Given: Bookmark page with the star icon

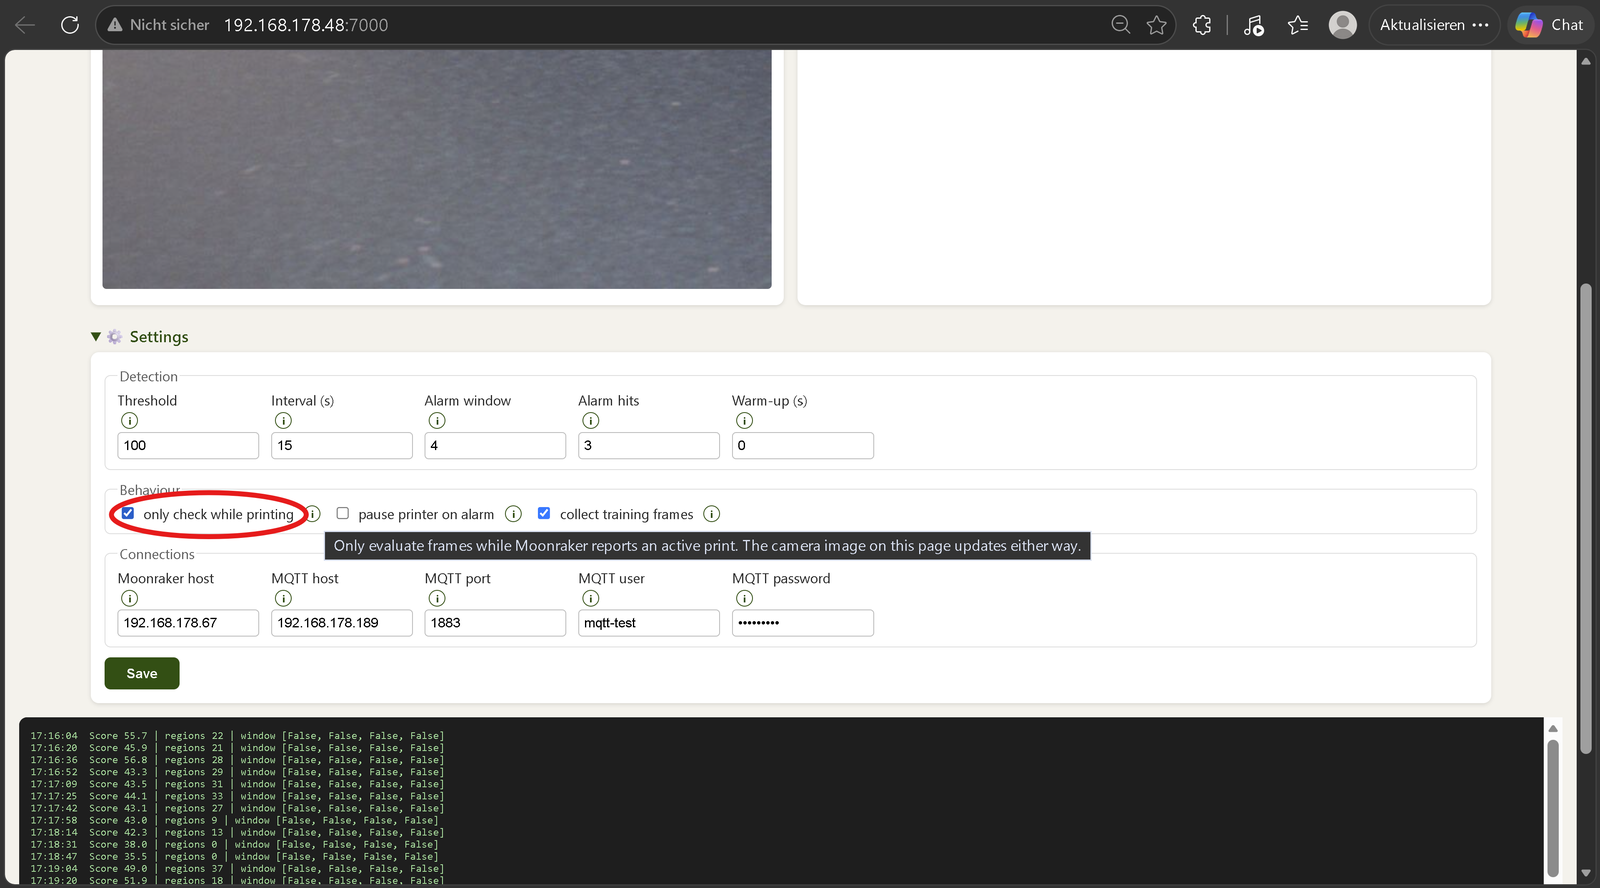Looking at the screenshot, I should (1157, 25).
